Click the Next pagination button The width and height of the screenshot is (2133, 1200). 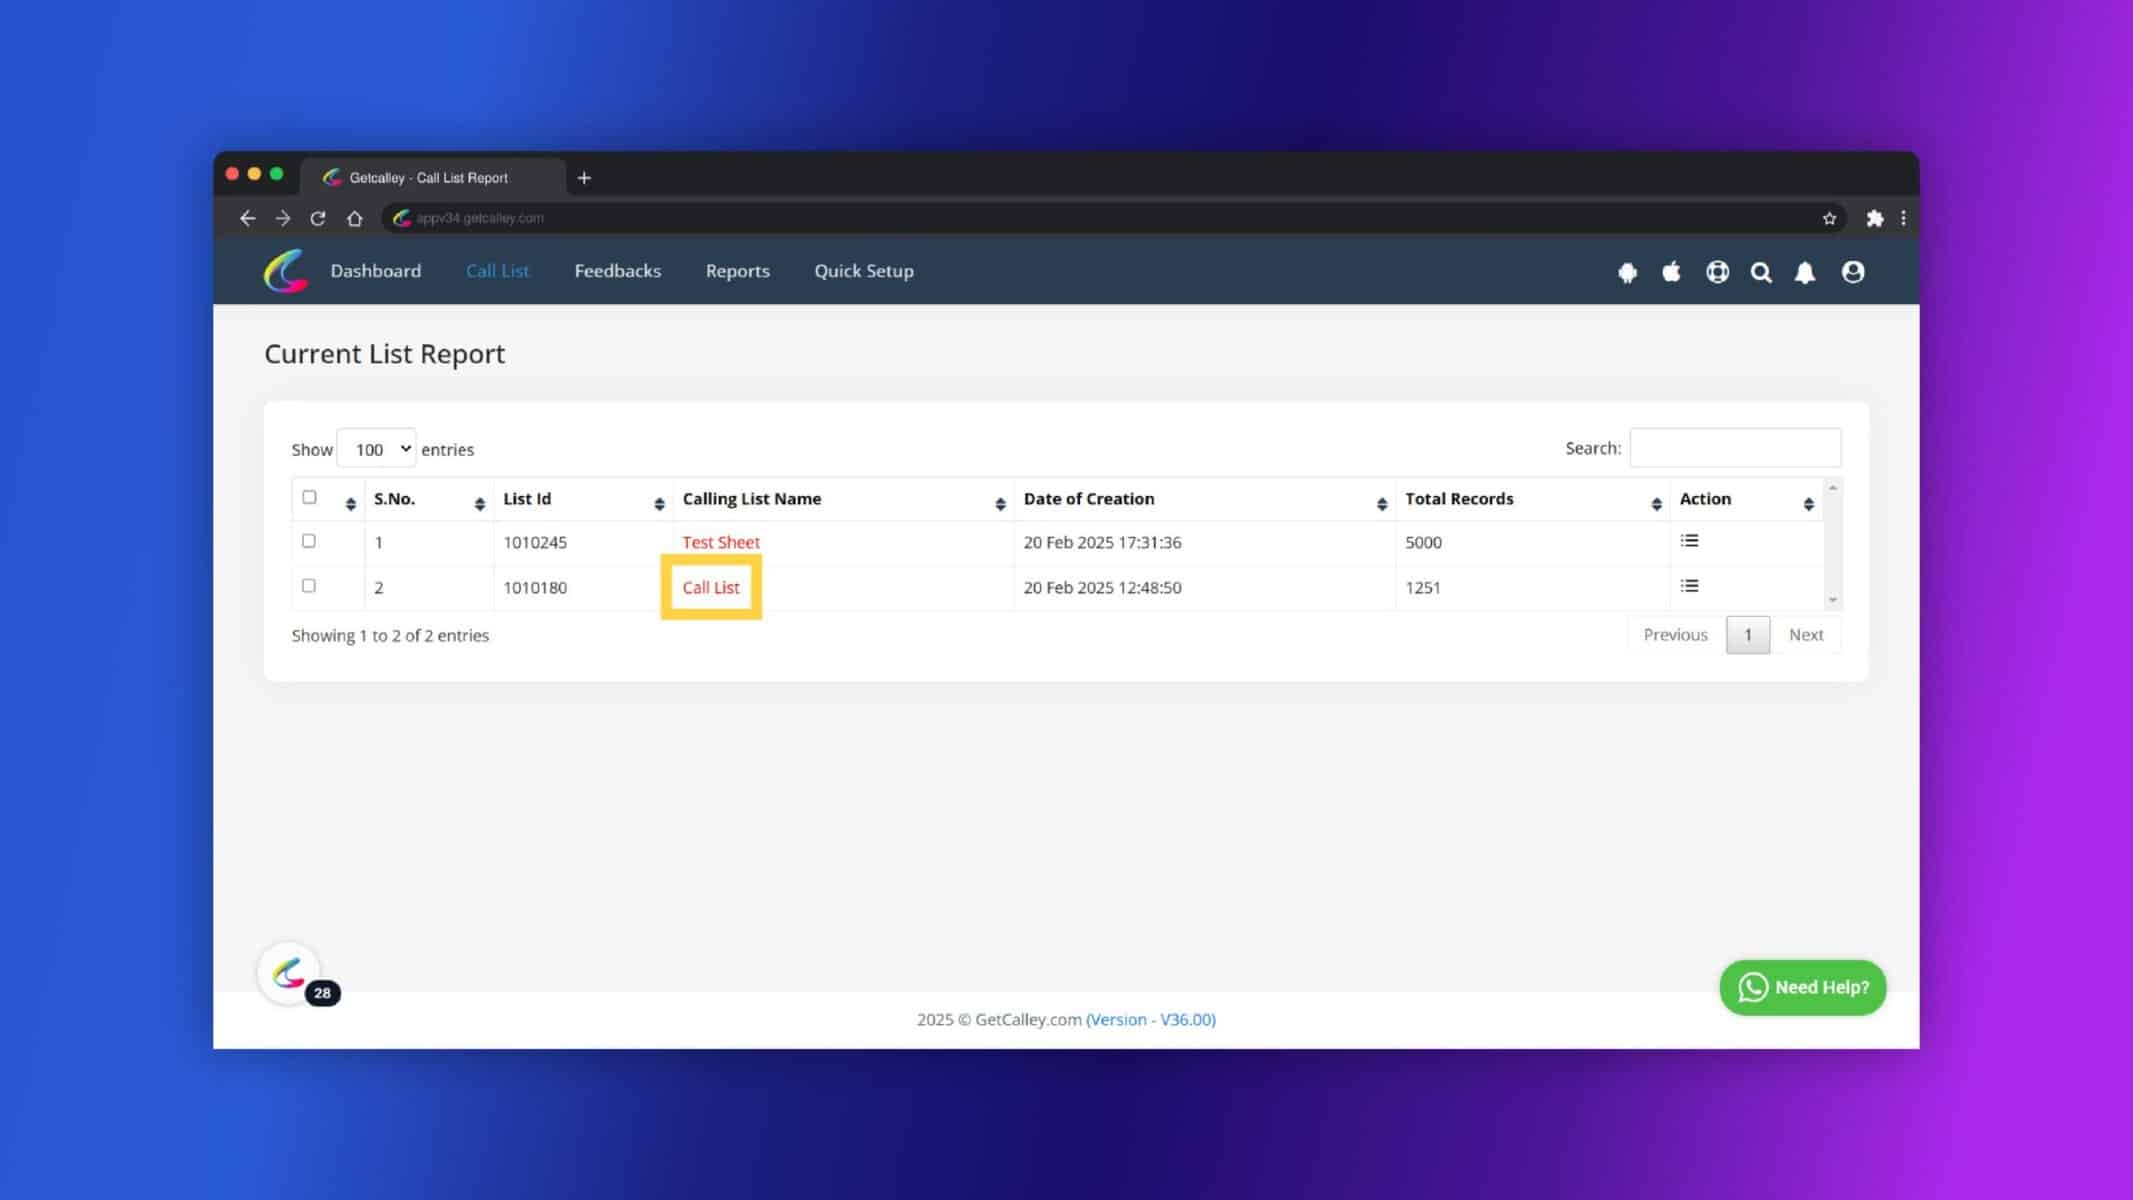(x=1805, y=635)
